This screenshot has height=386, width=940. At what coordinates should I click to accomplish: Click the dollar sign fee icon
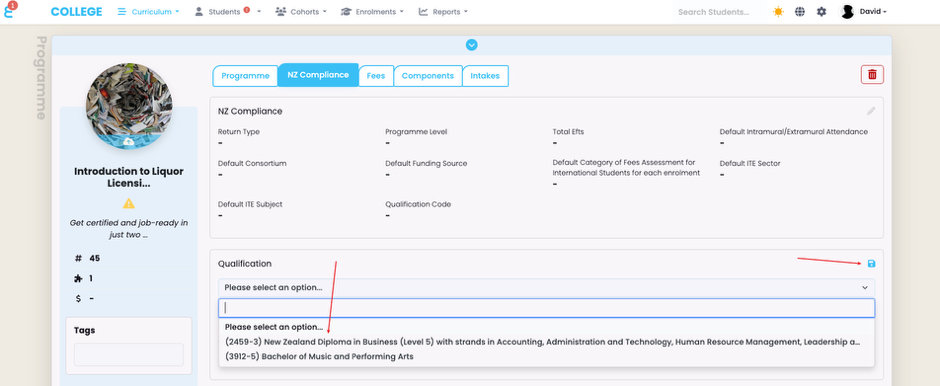79,298
